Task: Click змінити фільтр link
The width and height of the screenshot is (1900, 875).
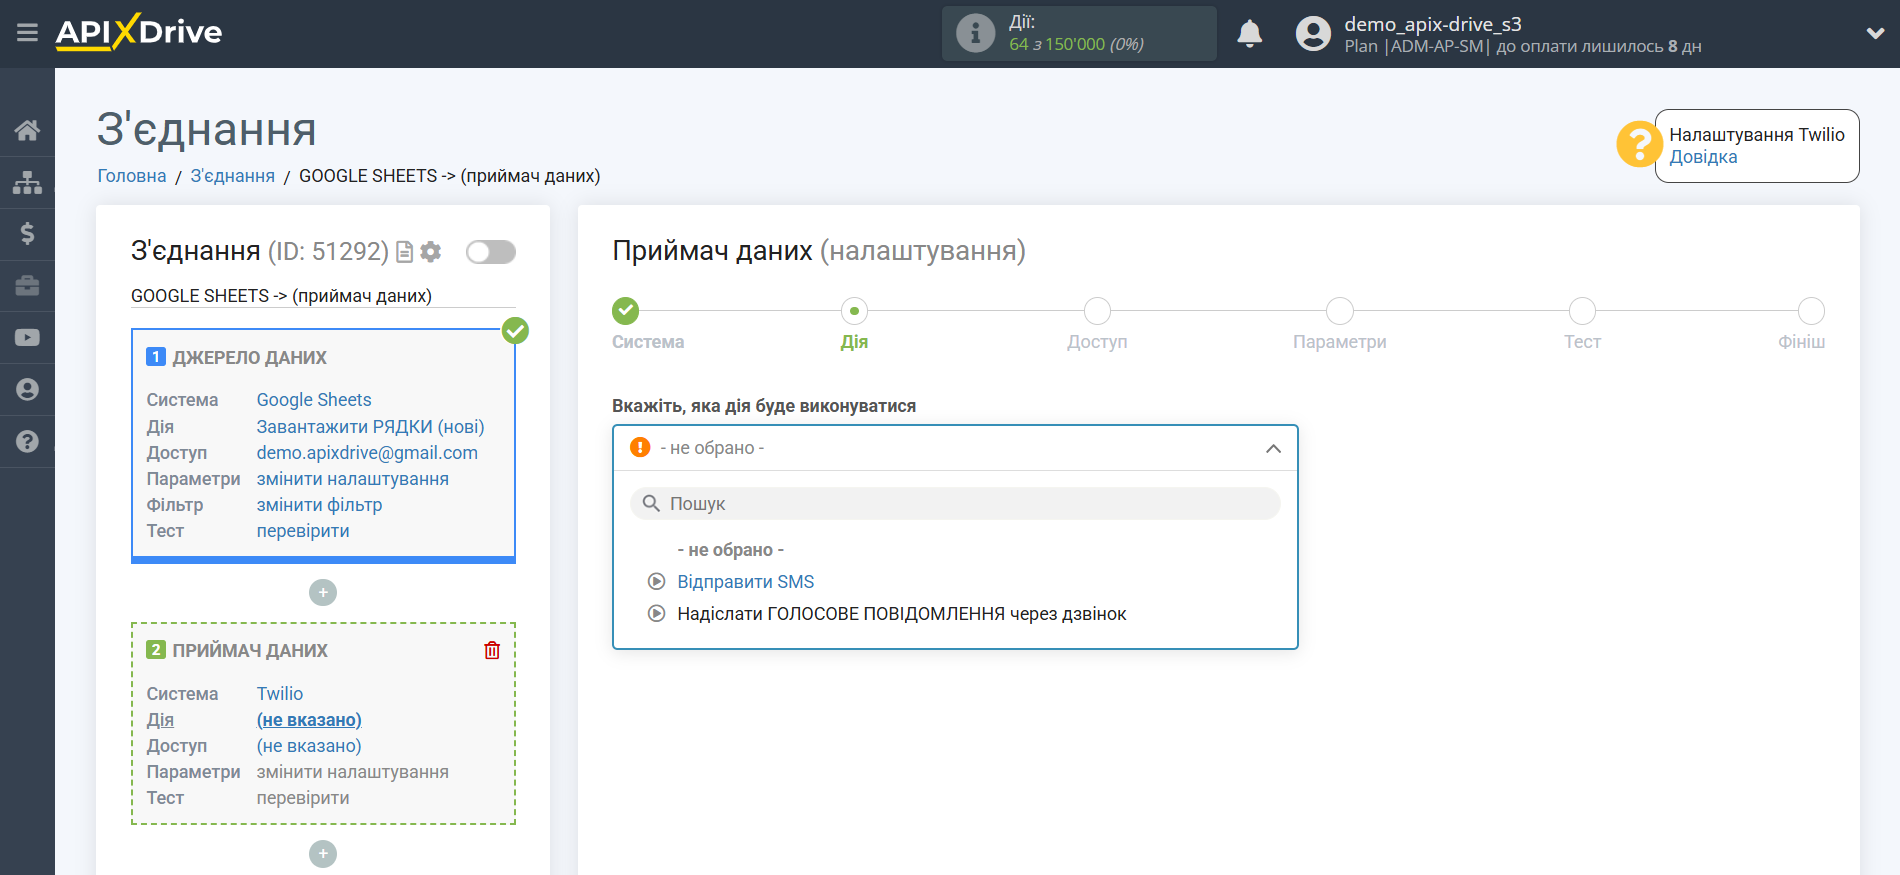Action: pos(319,505)
